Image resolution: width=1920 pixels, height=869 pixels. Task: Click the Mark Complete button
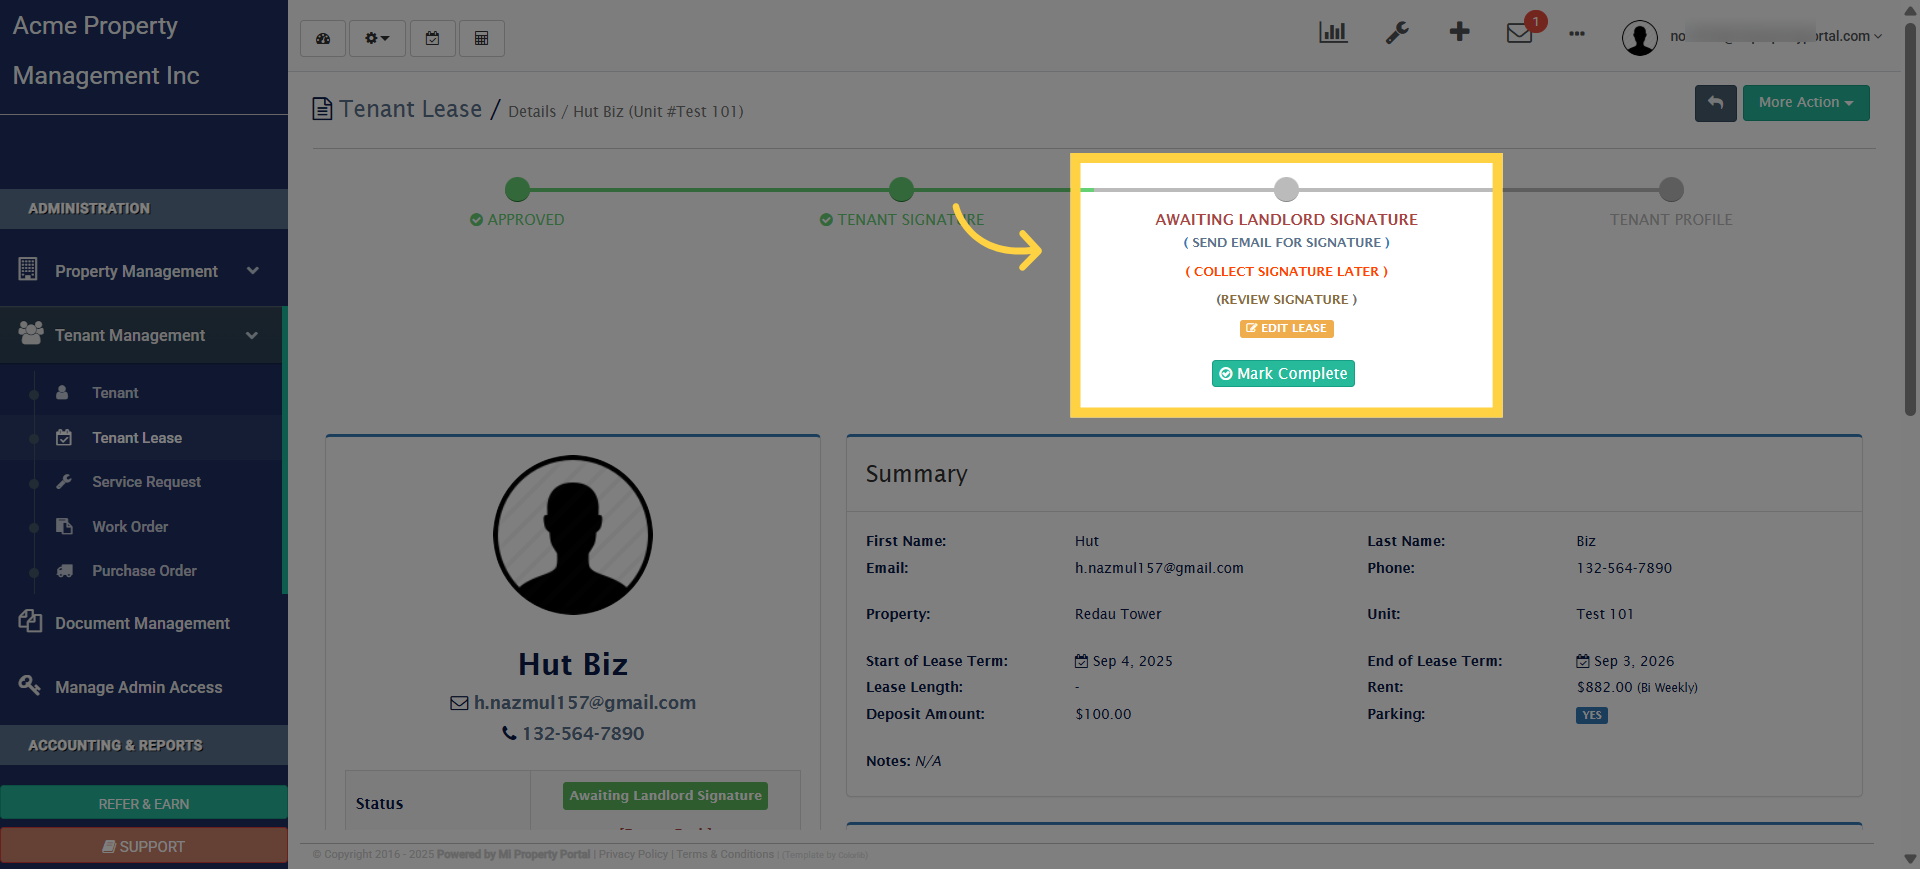coord(1283,373)
